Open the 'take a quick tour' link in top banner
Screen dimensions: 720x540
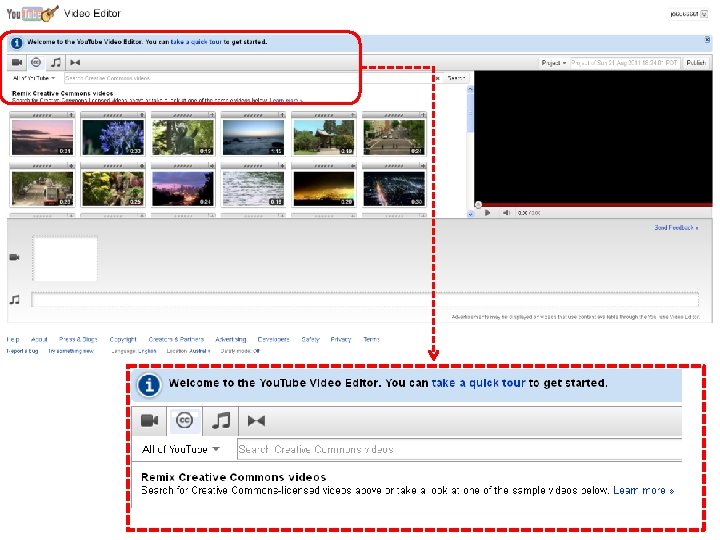point(196,42)
